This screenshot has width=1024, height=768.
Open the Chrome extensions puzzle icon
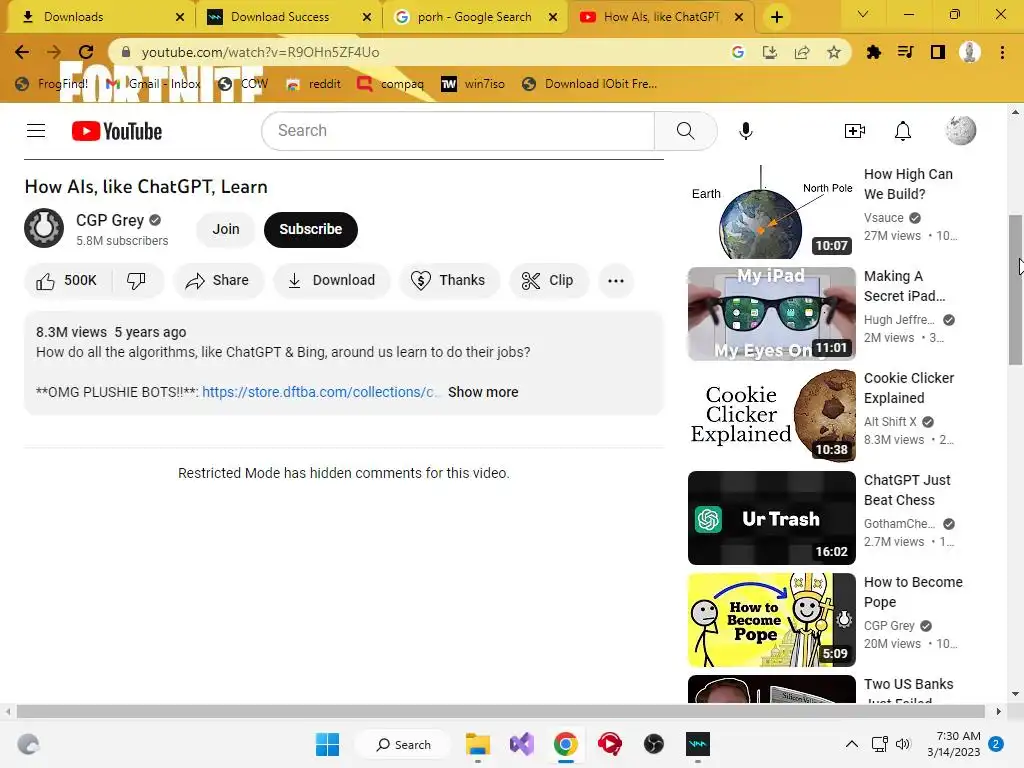[x=873, y=52]
